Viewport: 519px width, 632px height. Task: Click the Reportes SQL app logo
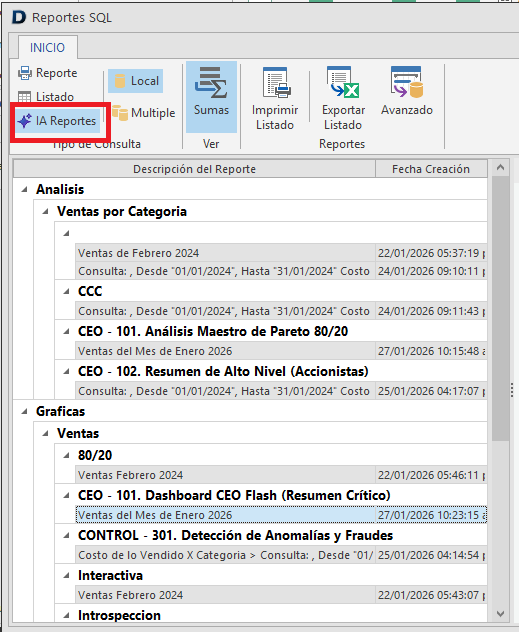click(19, 18)
